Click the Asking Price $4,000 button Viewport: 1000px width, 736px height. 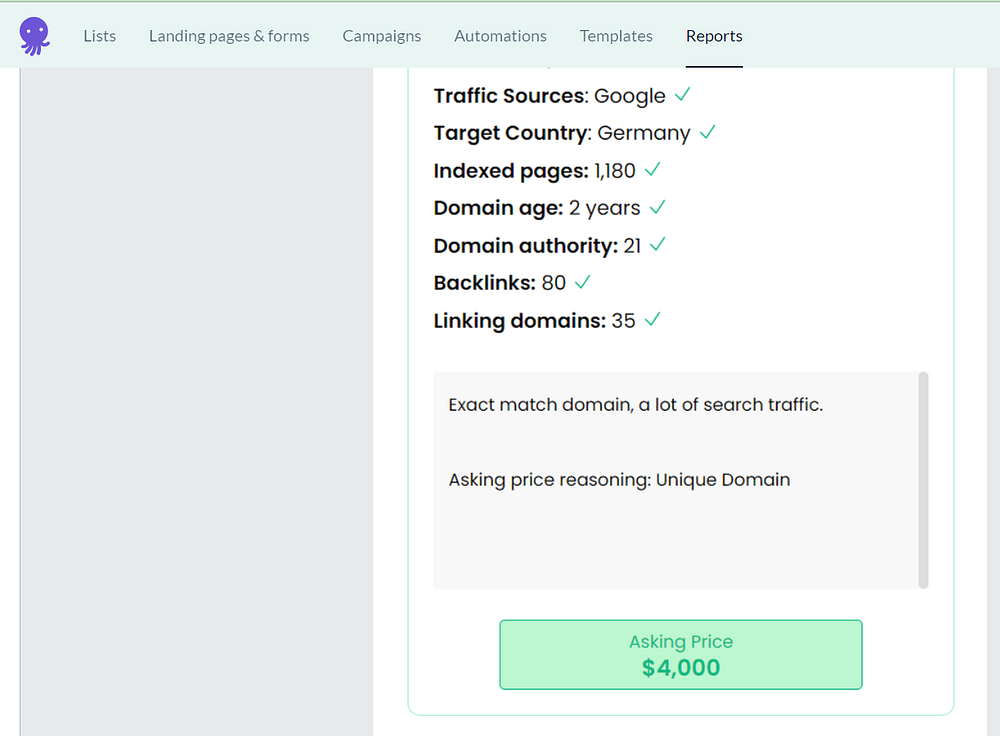tap(681, 655)
